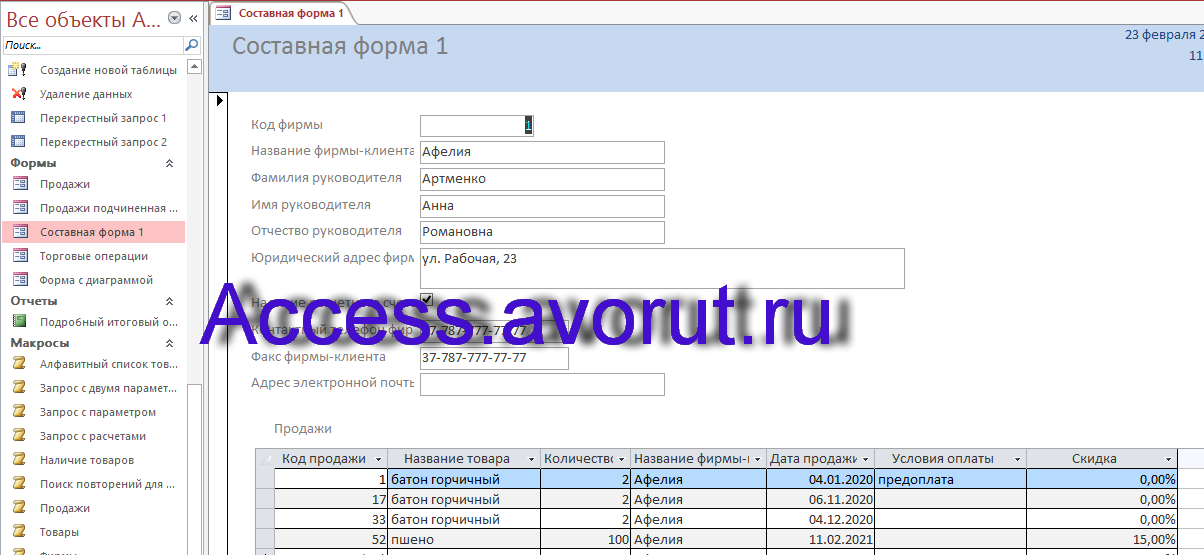Click the 'Продажи' form icon

coord(19,184)
